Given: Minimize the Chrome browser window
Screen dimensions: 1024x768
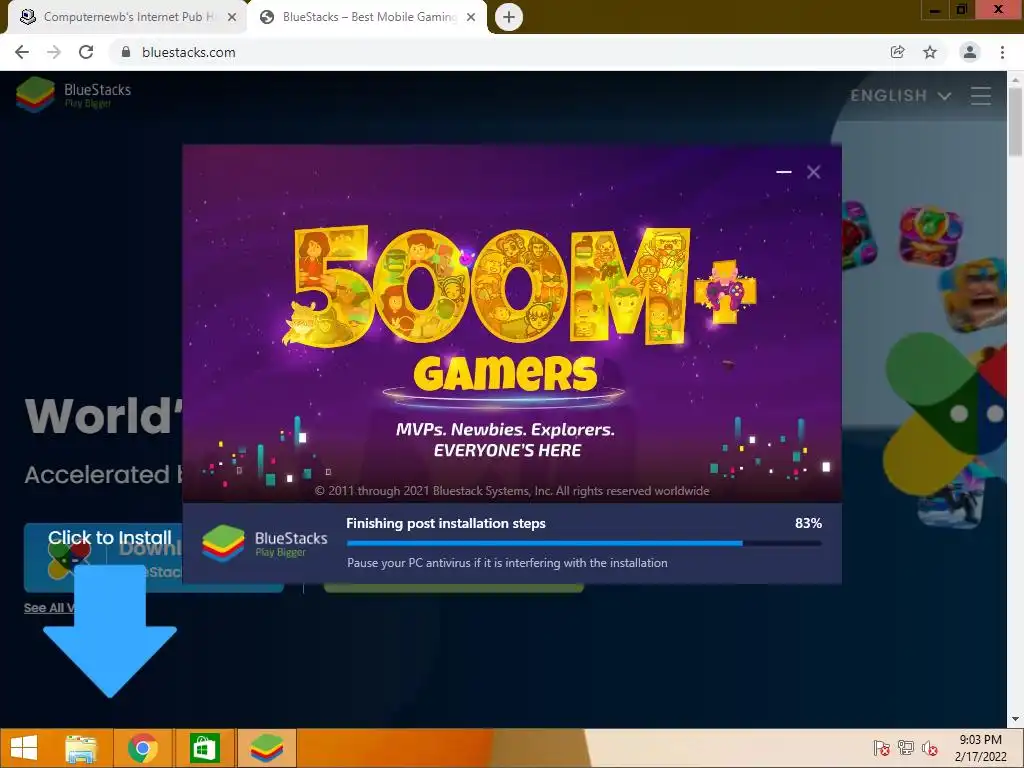Looking at the screenshot, I should click(x=935, y=10).
